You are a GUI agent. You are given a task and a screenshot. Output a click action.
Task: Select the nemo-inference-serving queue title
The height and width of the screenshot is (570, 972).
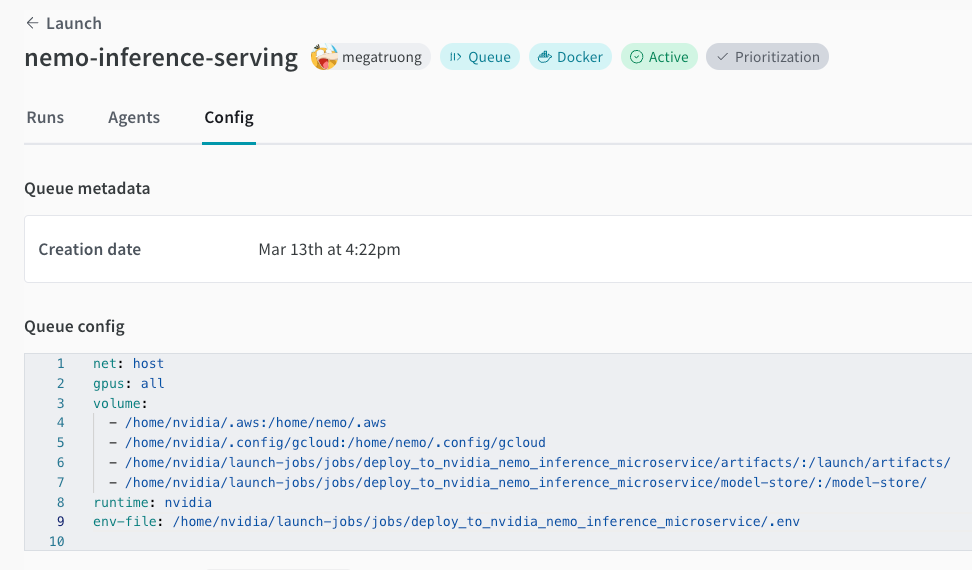(161, 58)
